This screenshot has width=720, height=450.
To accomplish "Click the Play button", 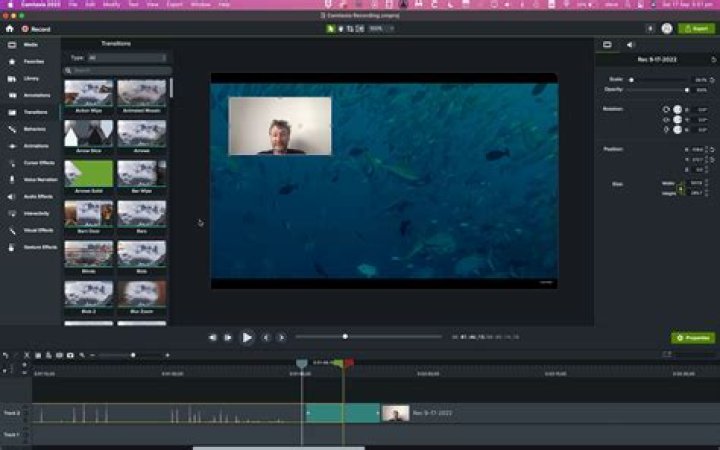I will click(247, 338).
